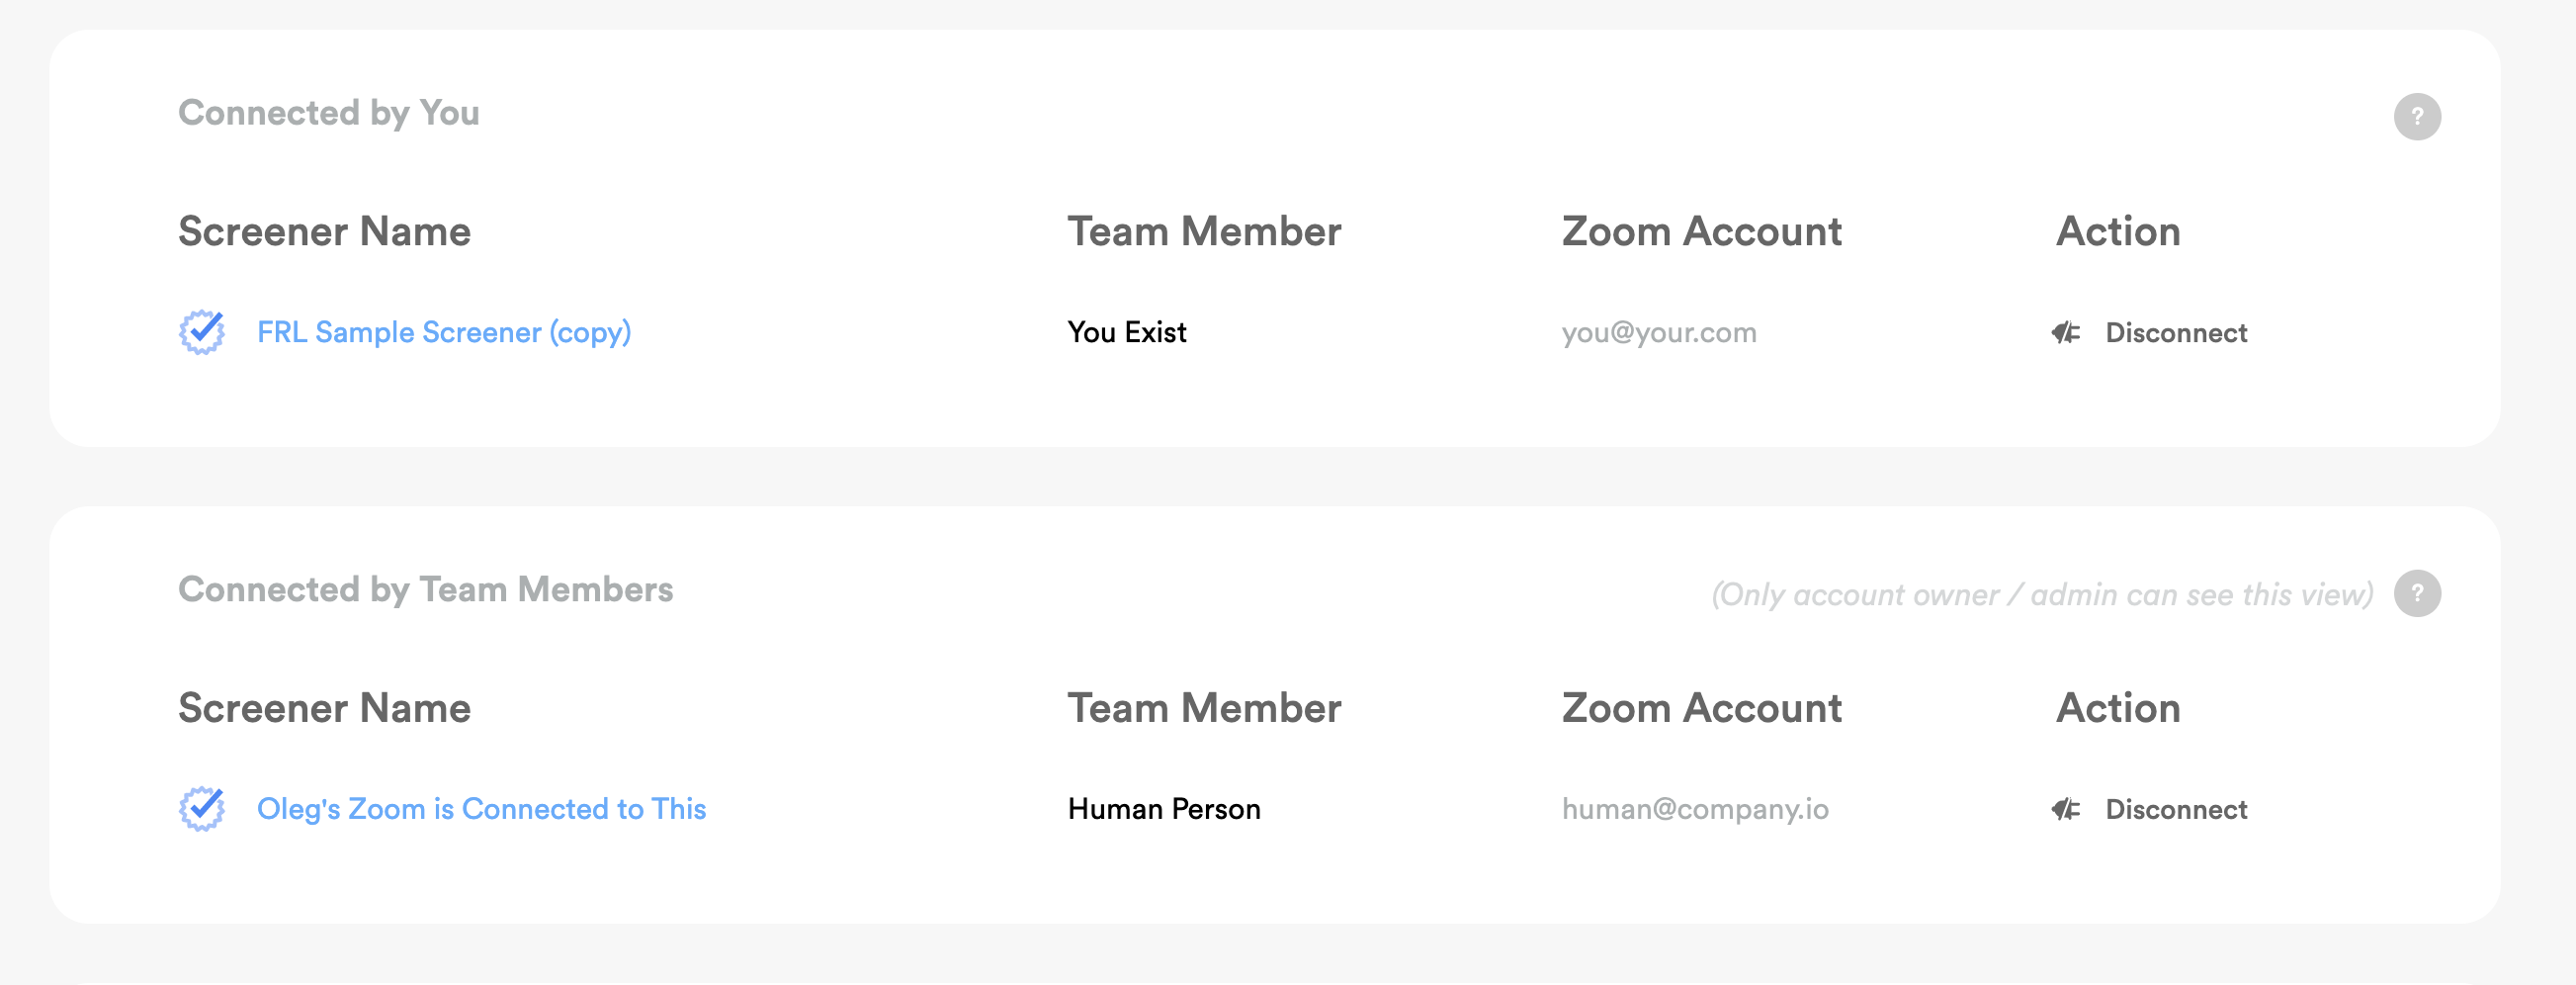Click Screener Name header in Connected by You

pos(324,232)
